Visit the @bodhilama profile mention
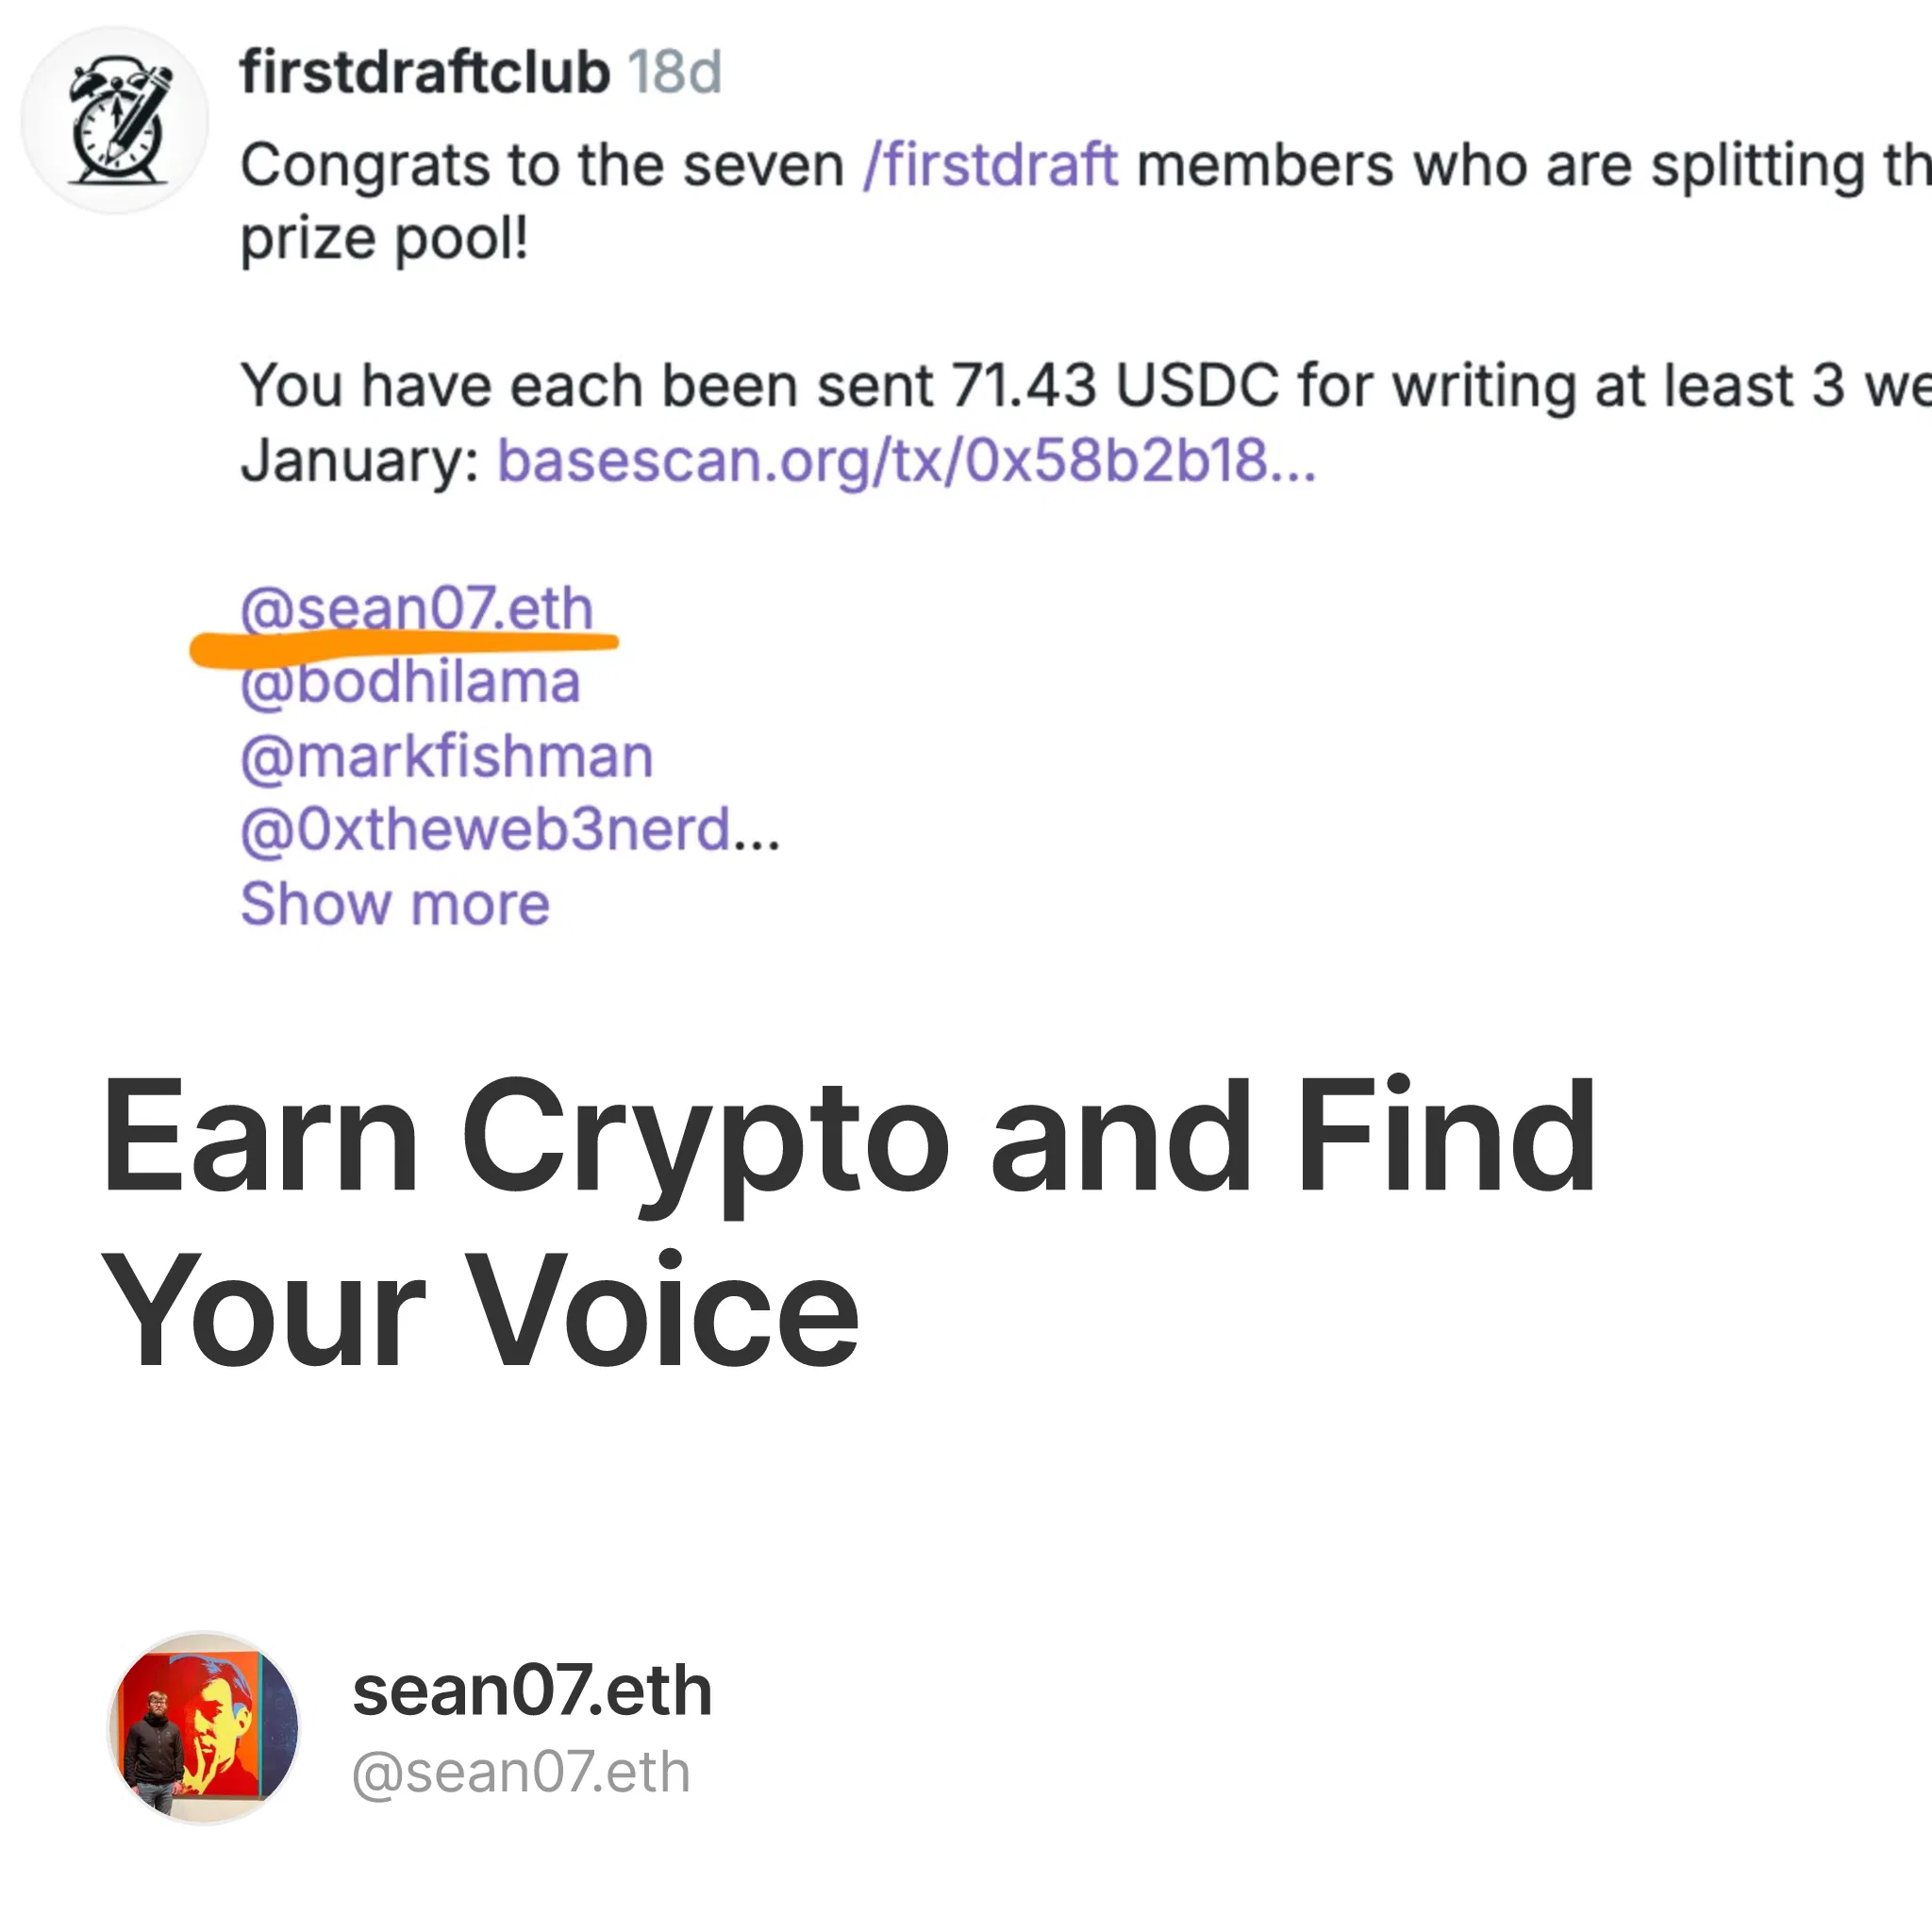The height and width of the screenshot is (1932, 1932). tap(410, 682)
